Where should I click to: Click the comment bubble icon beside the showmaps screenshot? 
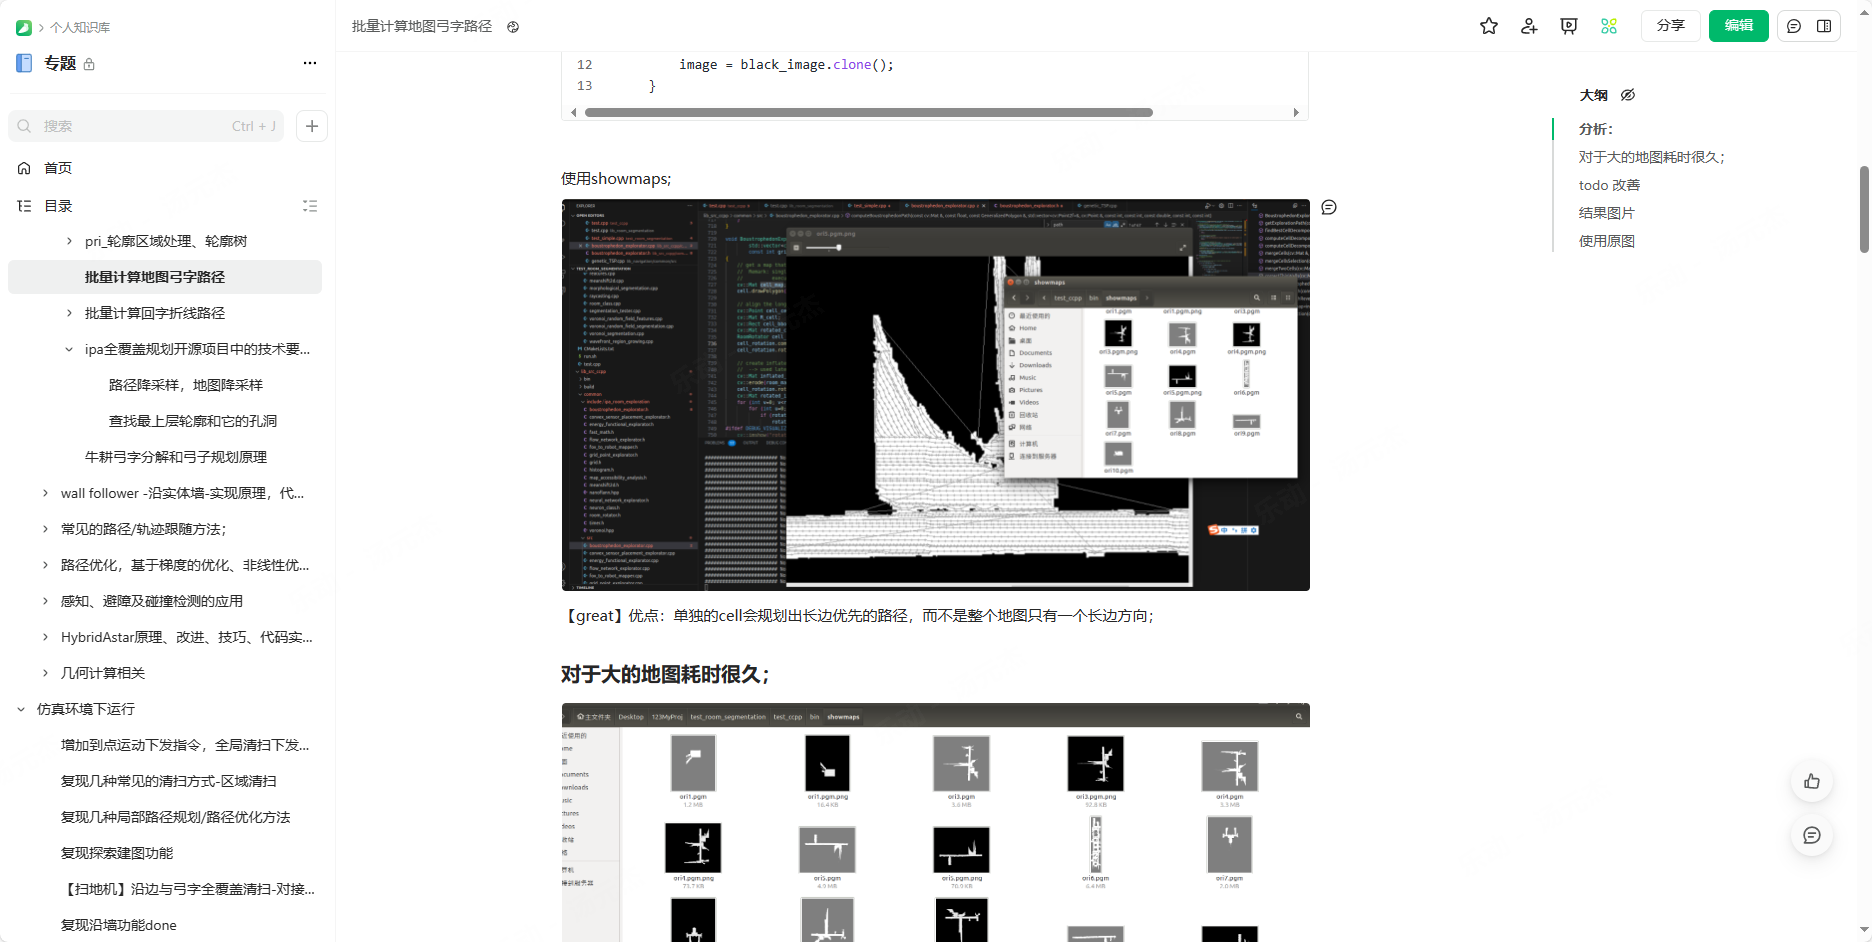[x=1329, y=207]
